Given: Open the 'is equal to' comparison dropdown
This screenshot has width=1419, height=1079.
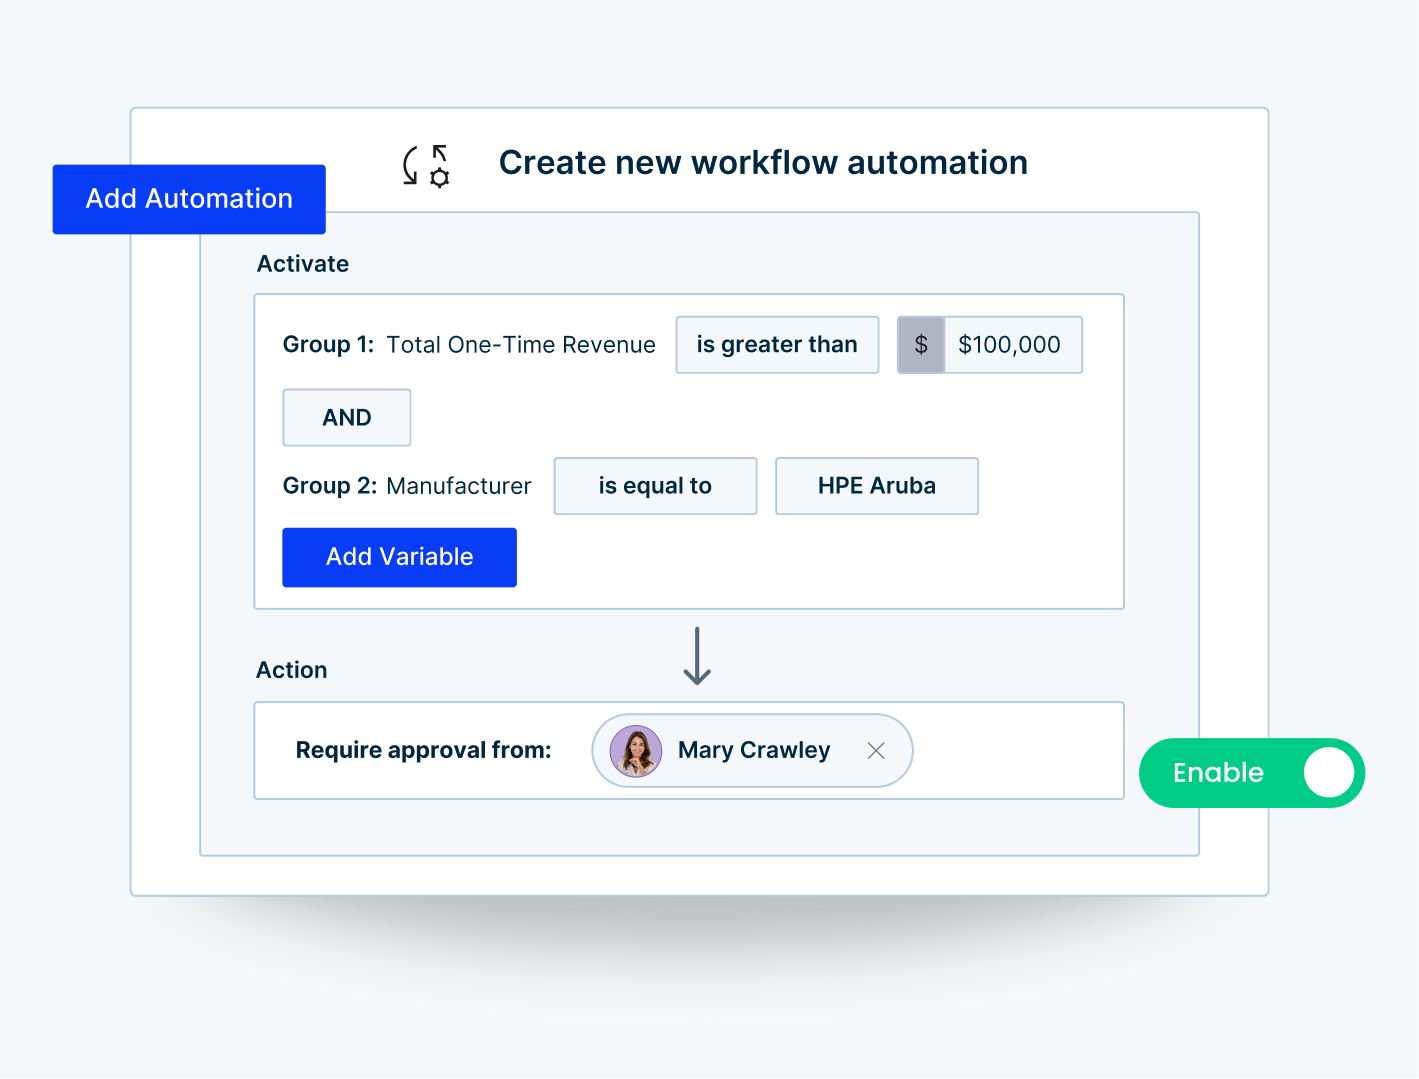Looking at the screenshot, I should 655,485.
